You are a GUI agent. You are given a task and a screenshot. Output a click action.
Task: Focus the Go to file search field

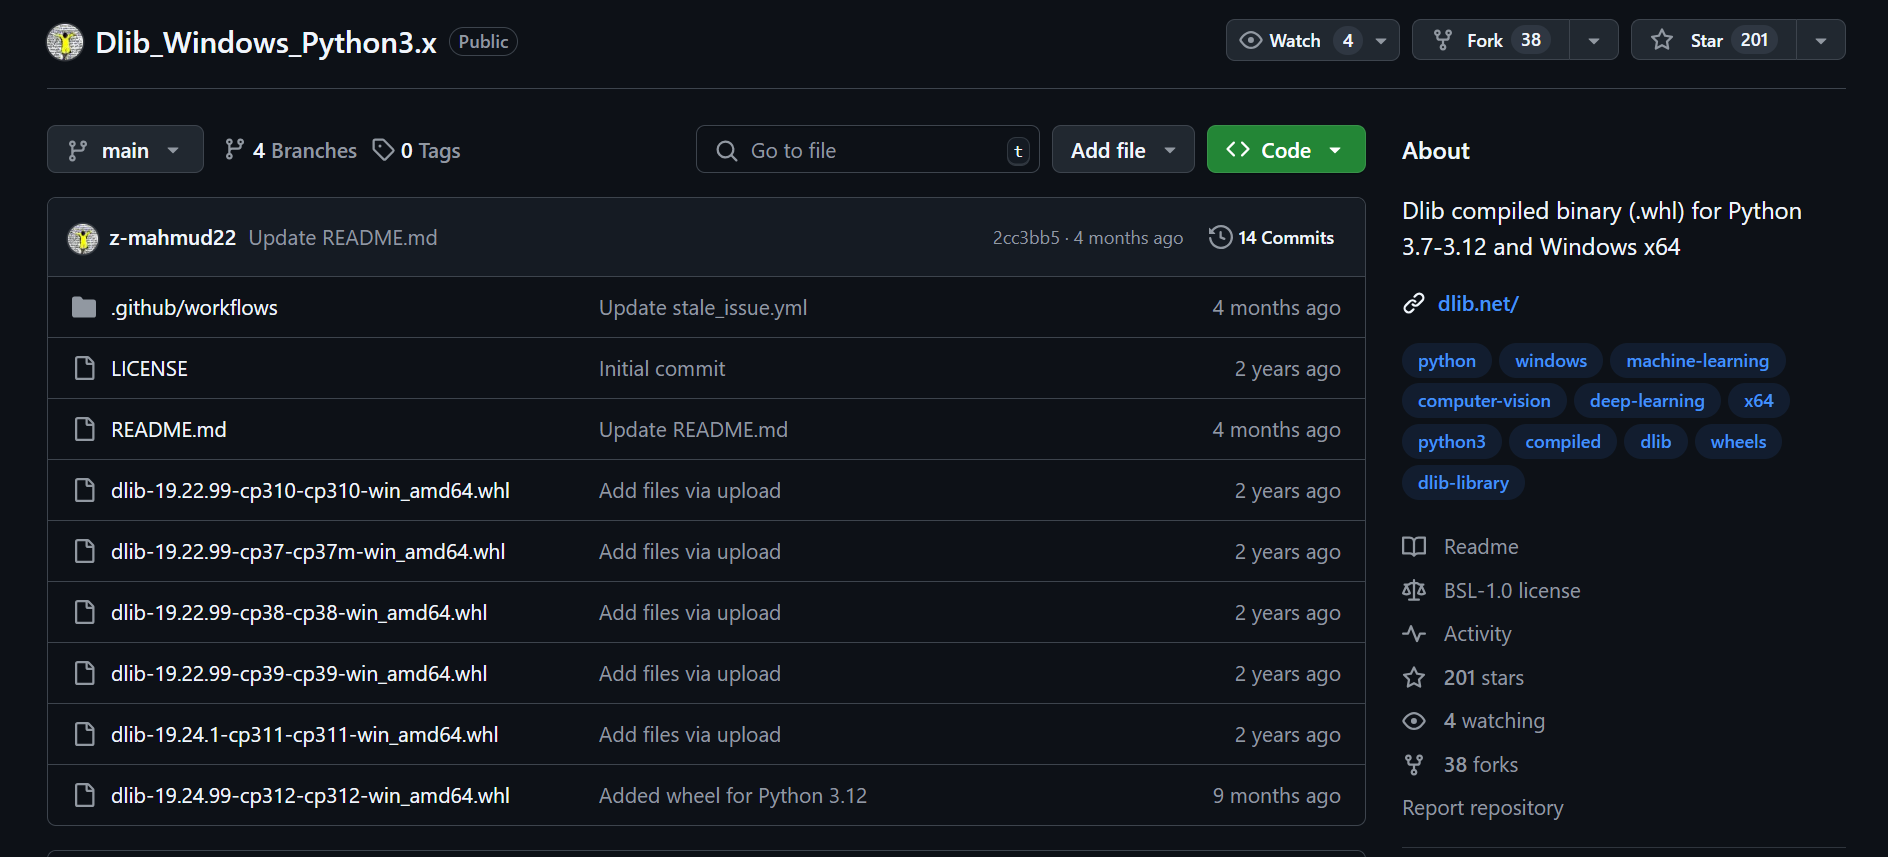(x=867, y=149)
